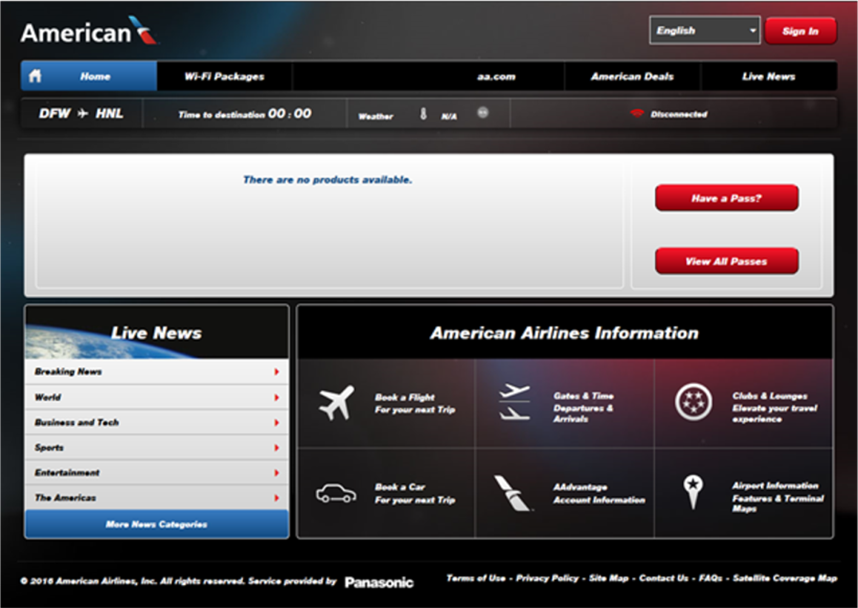The height and width of the screenshot is (608, 858).
Task: Click the American Airlines logo
Action: (x=89, y=31)
